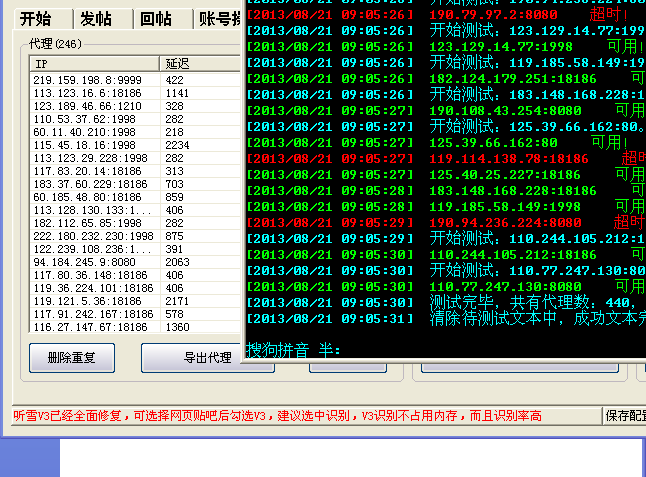Click proxy entry 116.27.147.67:18186
The height and width of the screenshot is (477, 646).
pyautogui.click(x=94, y=327)
